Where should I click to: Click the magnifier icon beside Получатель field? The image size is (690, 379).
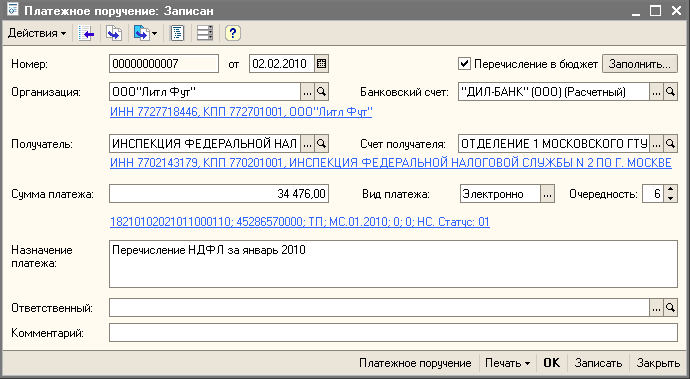pos(322,144)
